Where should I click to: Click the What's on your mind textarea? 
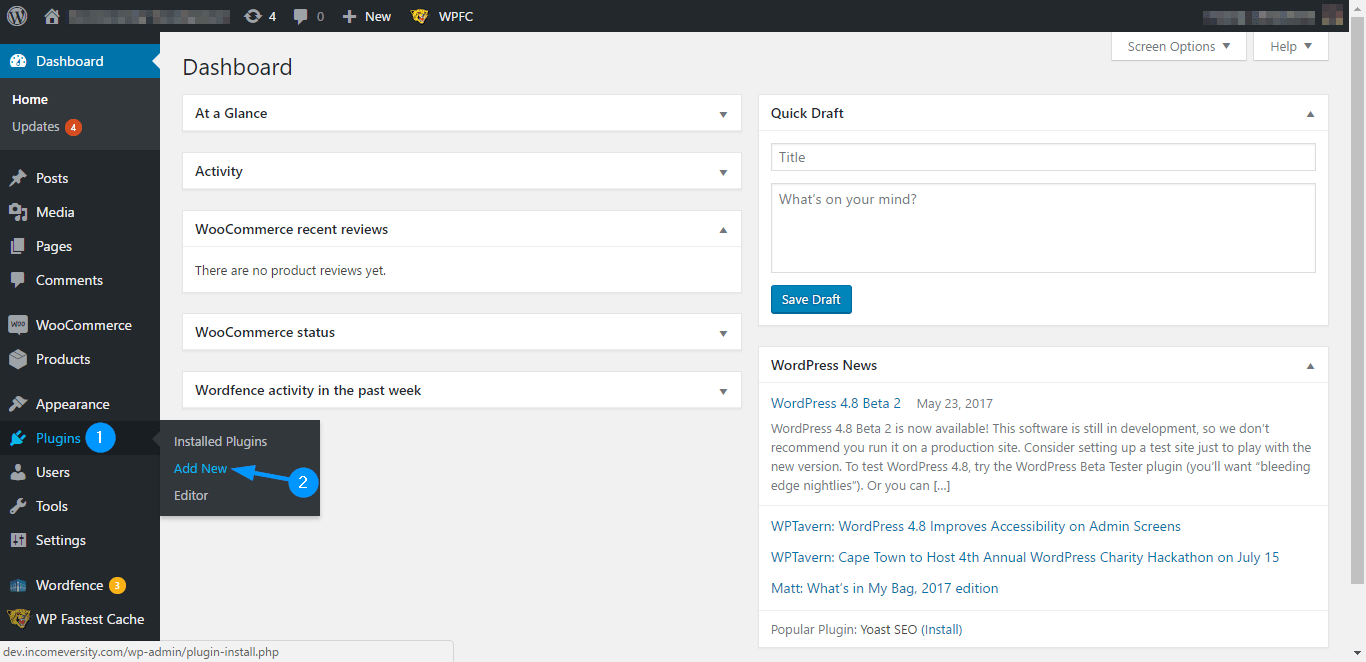(x=1043, y=228)
